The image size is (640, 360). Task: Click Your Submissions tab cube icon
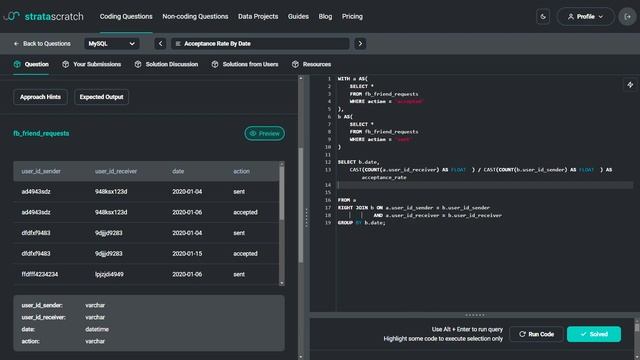coord(66,64)
